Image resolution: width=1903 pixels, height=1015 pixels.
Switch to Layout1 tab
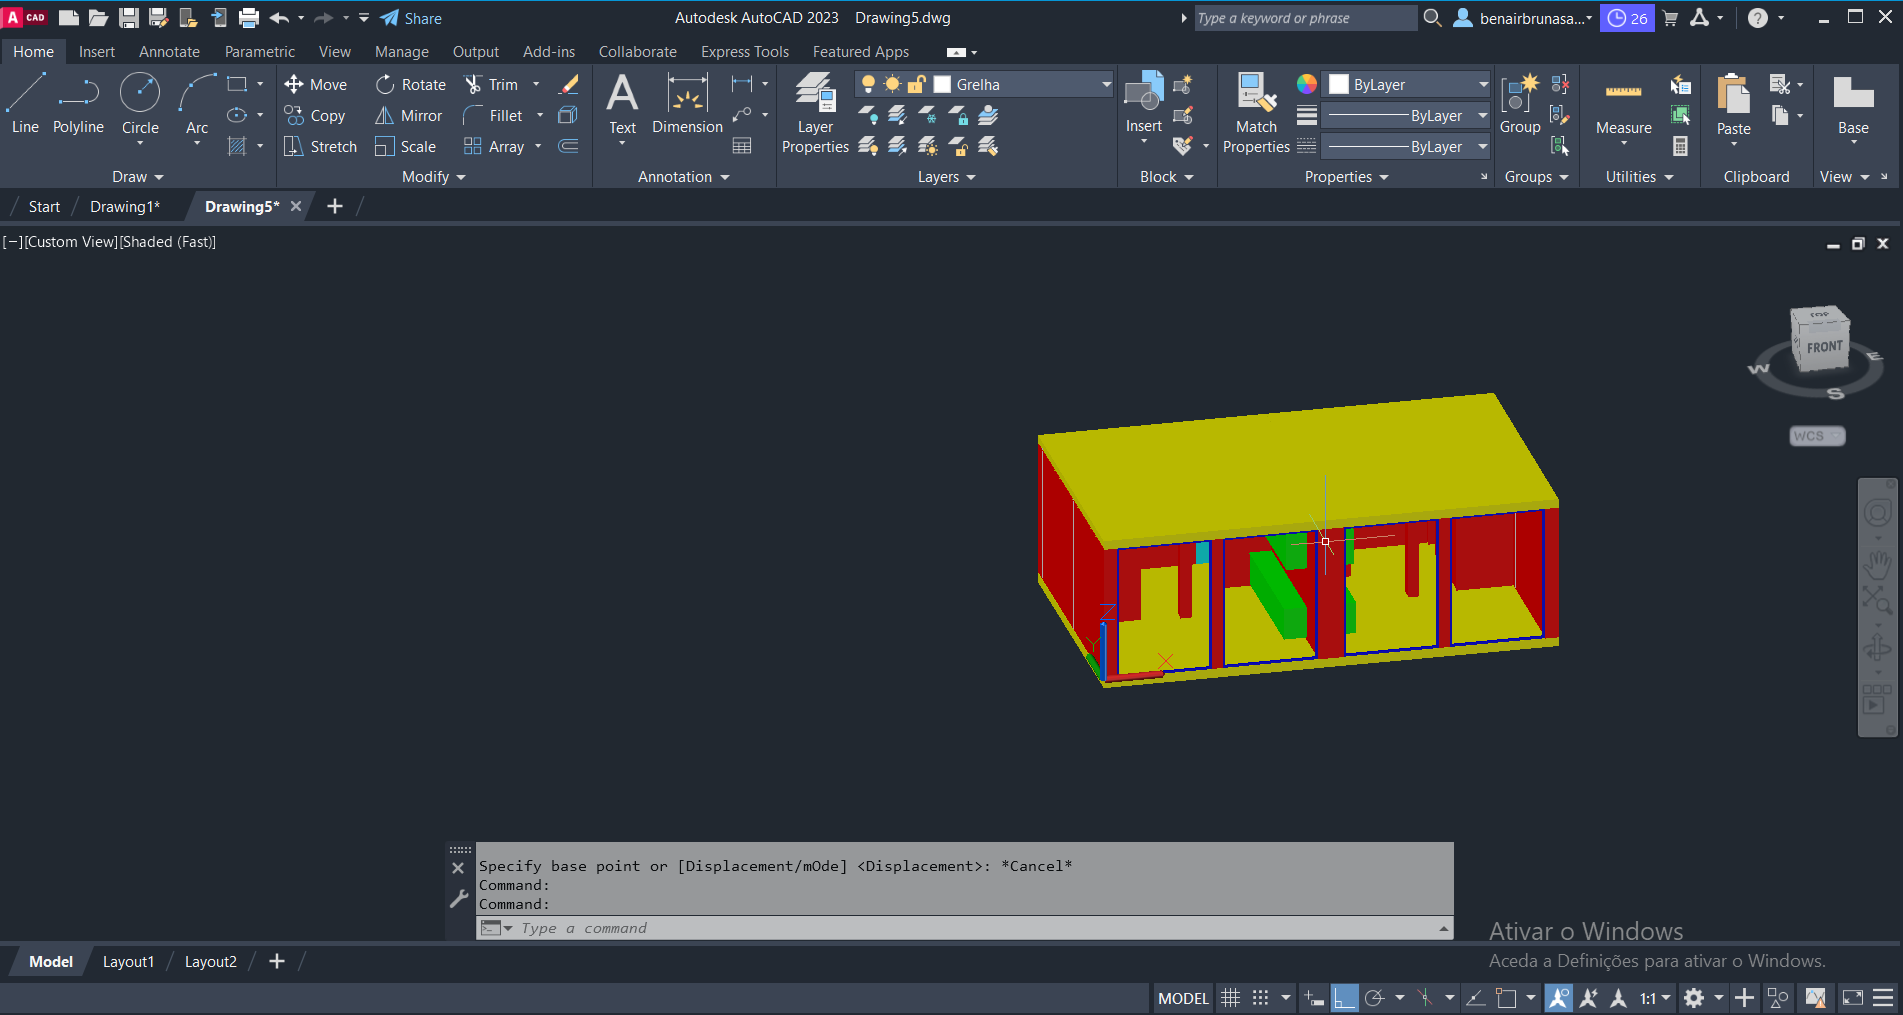tap(128, 962)
